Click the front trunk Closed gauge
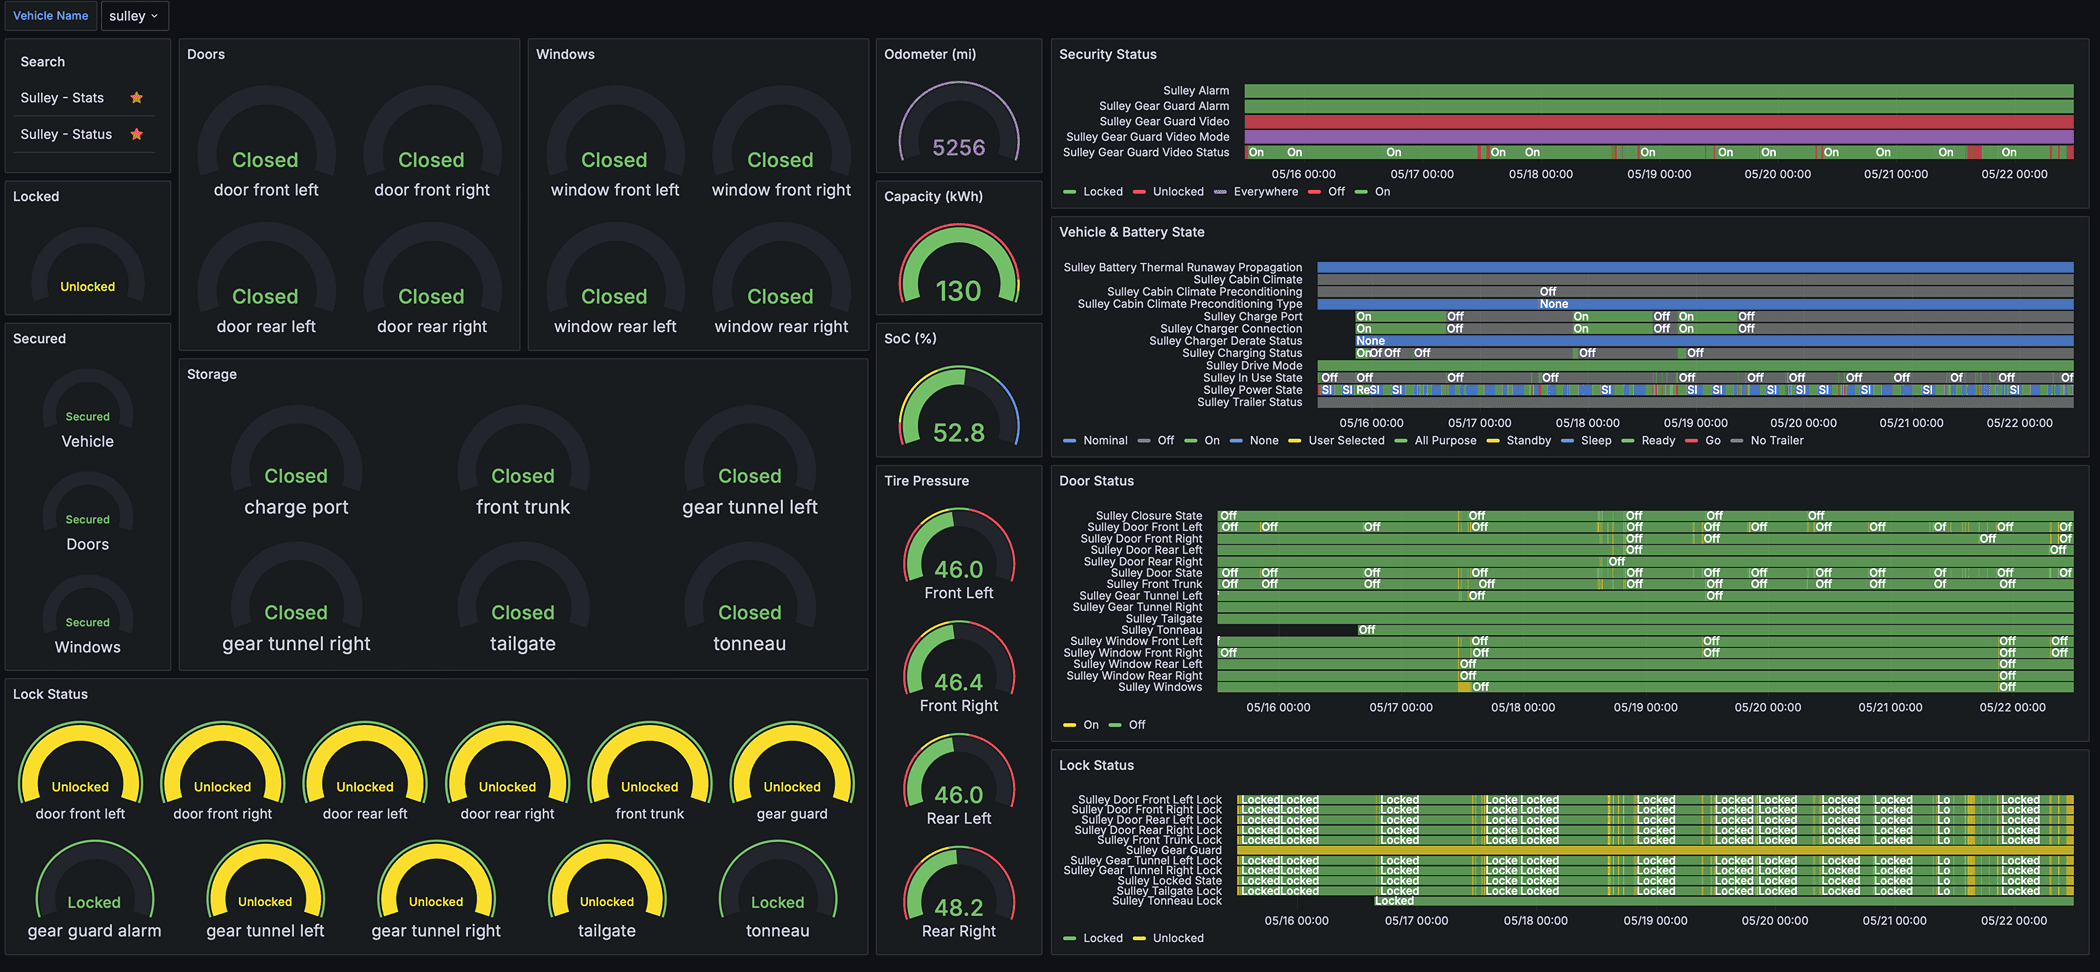 tap(523, 461)
